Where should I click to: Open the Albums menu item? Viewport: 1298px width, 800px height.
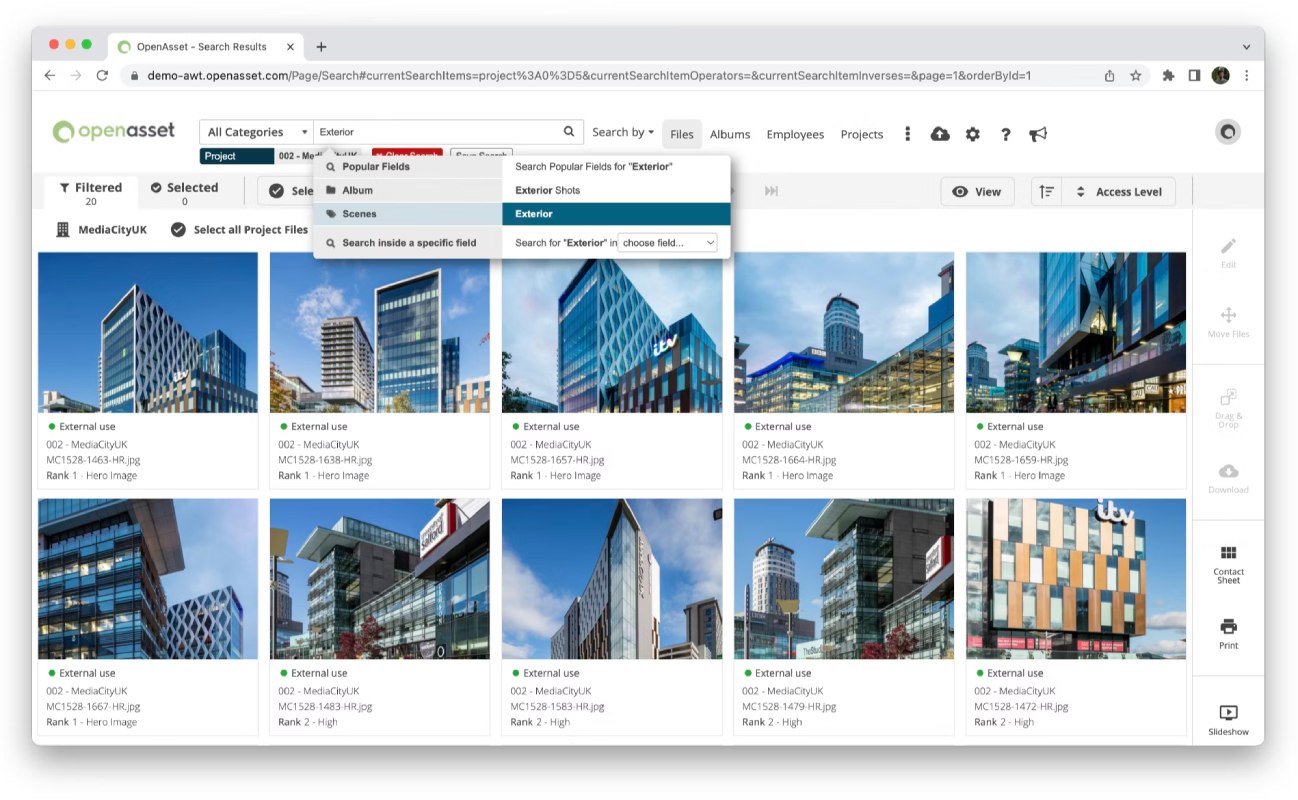730,134
